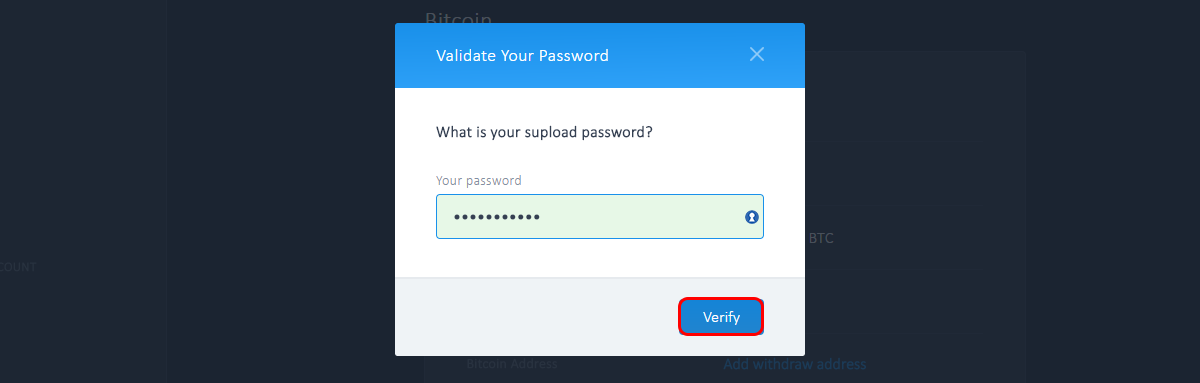Open the Add withdraw address link
This screenshot has width=1200, height=383.
(795, 364)
